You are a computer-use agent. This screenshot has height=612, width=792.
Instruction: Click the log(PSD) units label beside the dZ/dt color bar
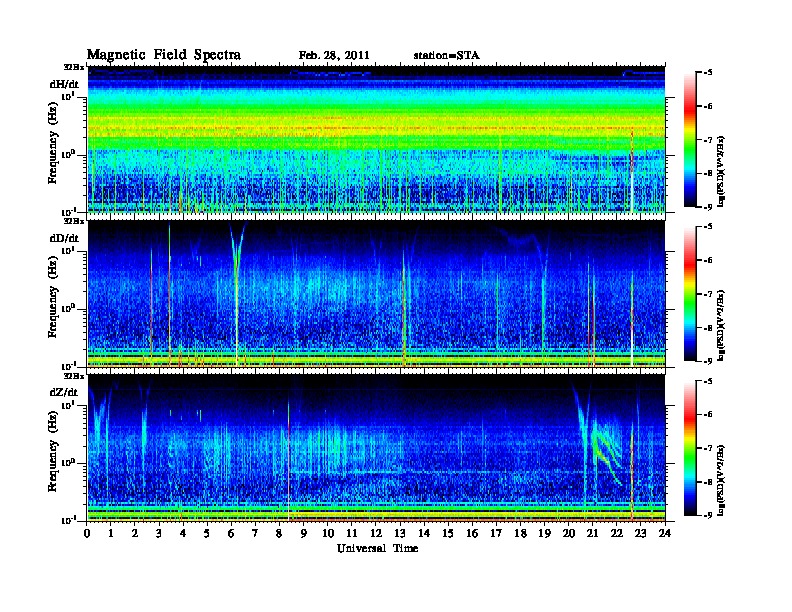[722, 480]
